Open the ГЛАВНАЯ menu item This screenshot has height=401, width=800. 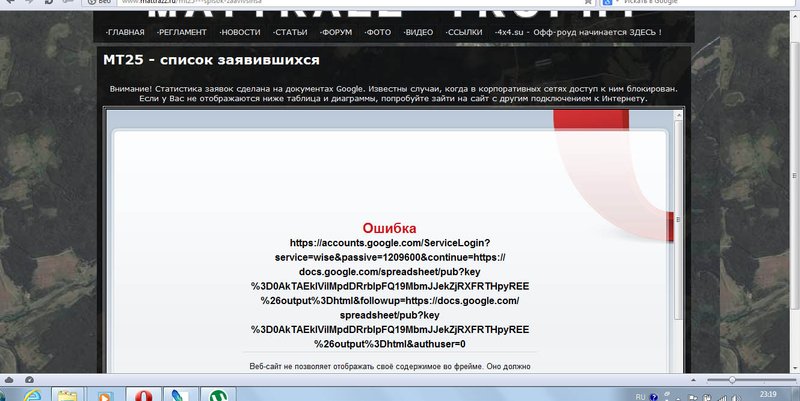(125, 32)
